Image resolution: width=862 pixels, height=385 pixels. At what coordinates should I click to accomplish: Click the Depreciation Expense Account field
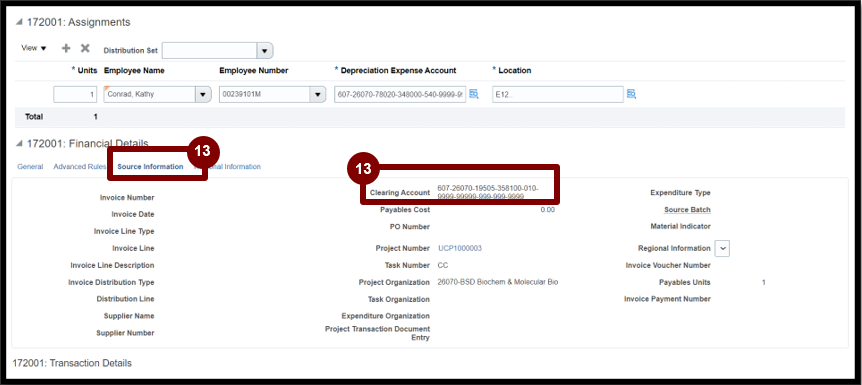pos(400,95)
